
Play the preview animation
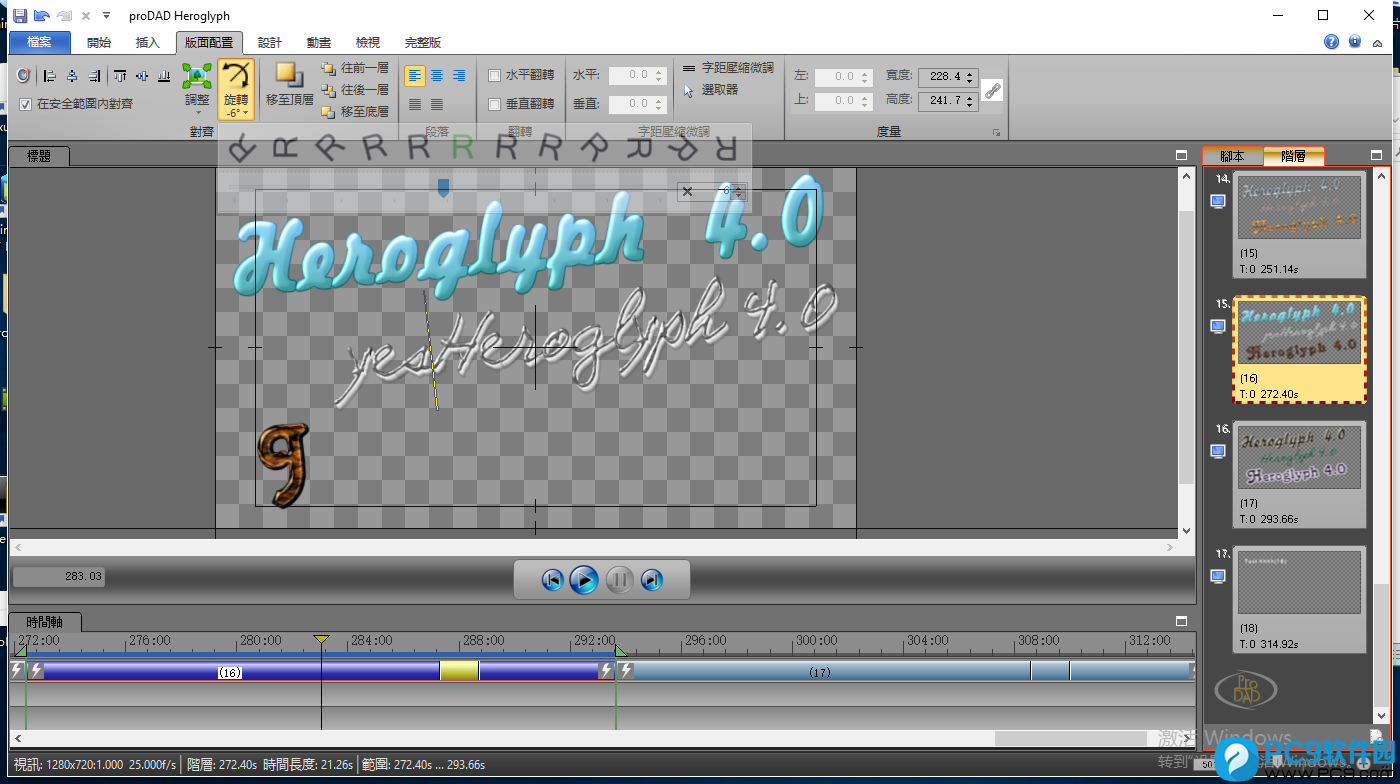(x=584, y=580)
